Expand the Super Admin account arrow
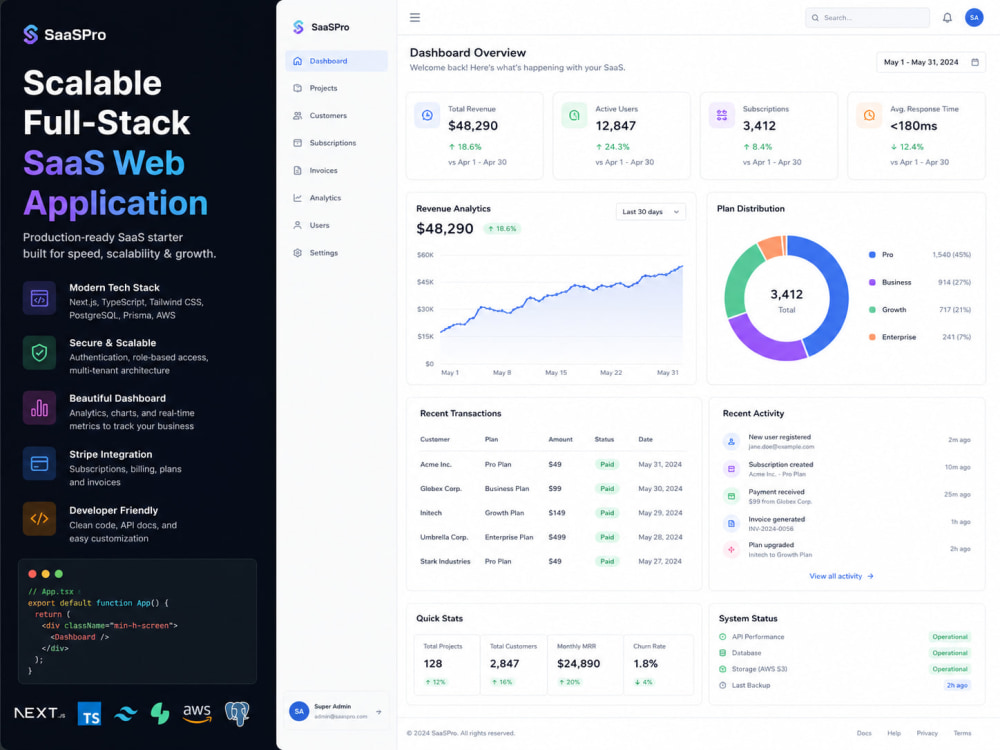Screen dimensions: 1000x750 [x=379, y=712]
